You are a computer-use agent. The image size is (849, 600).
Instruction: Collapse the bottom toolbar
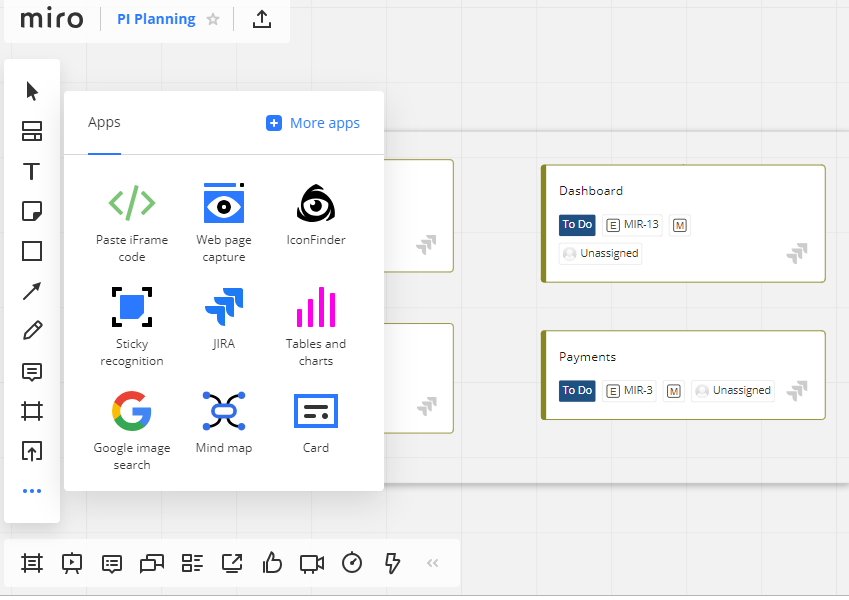pos(432,563)
